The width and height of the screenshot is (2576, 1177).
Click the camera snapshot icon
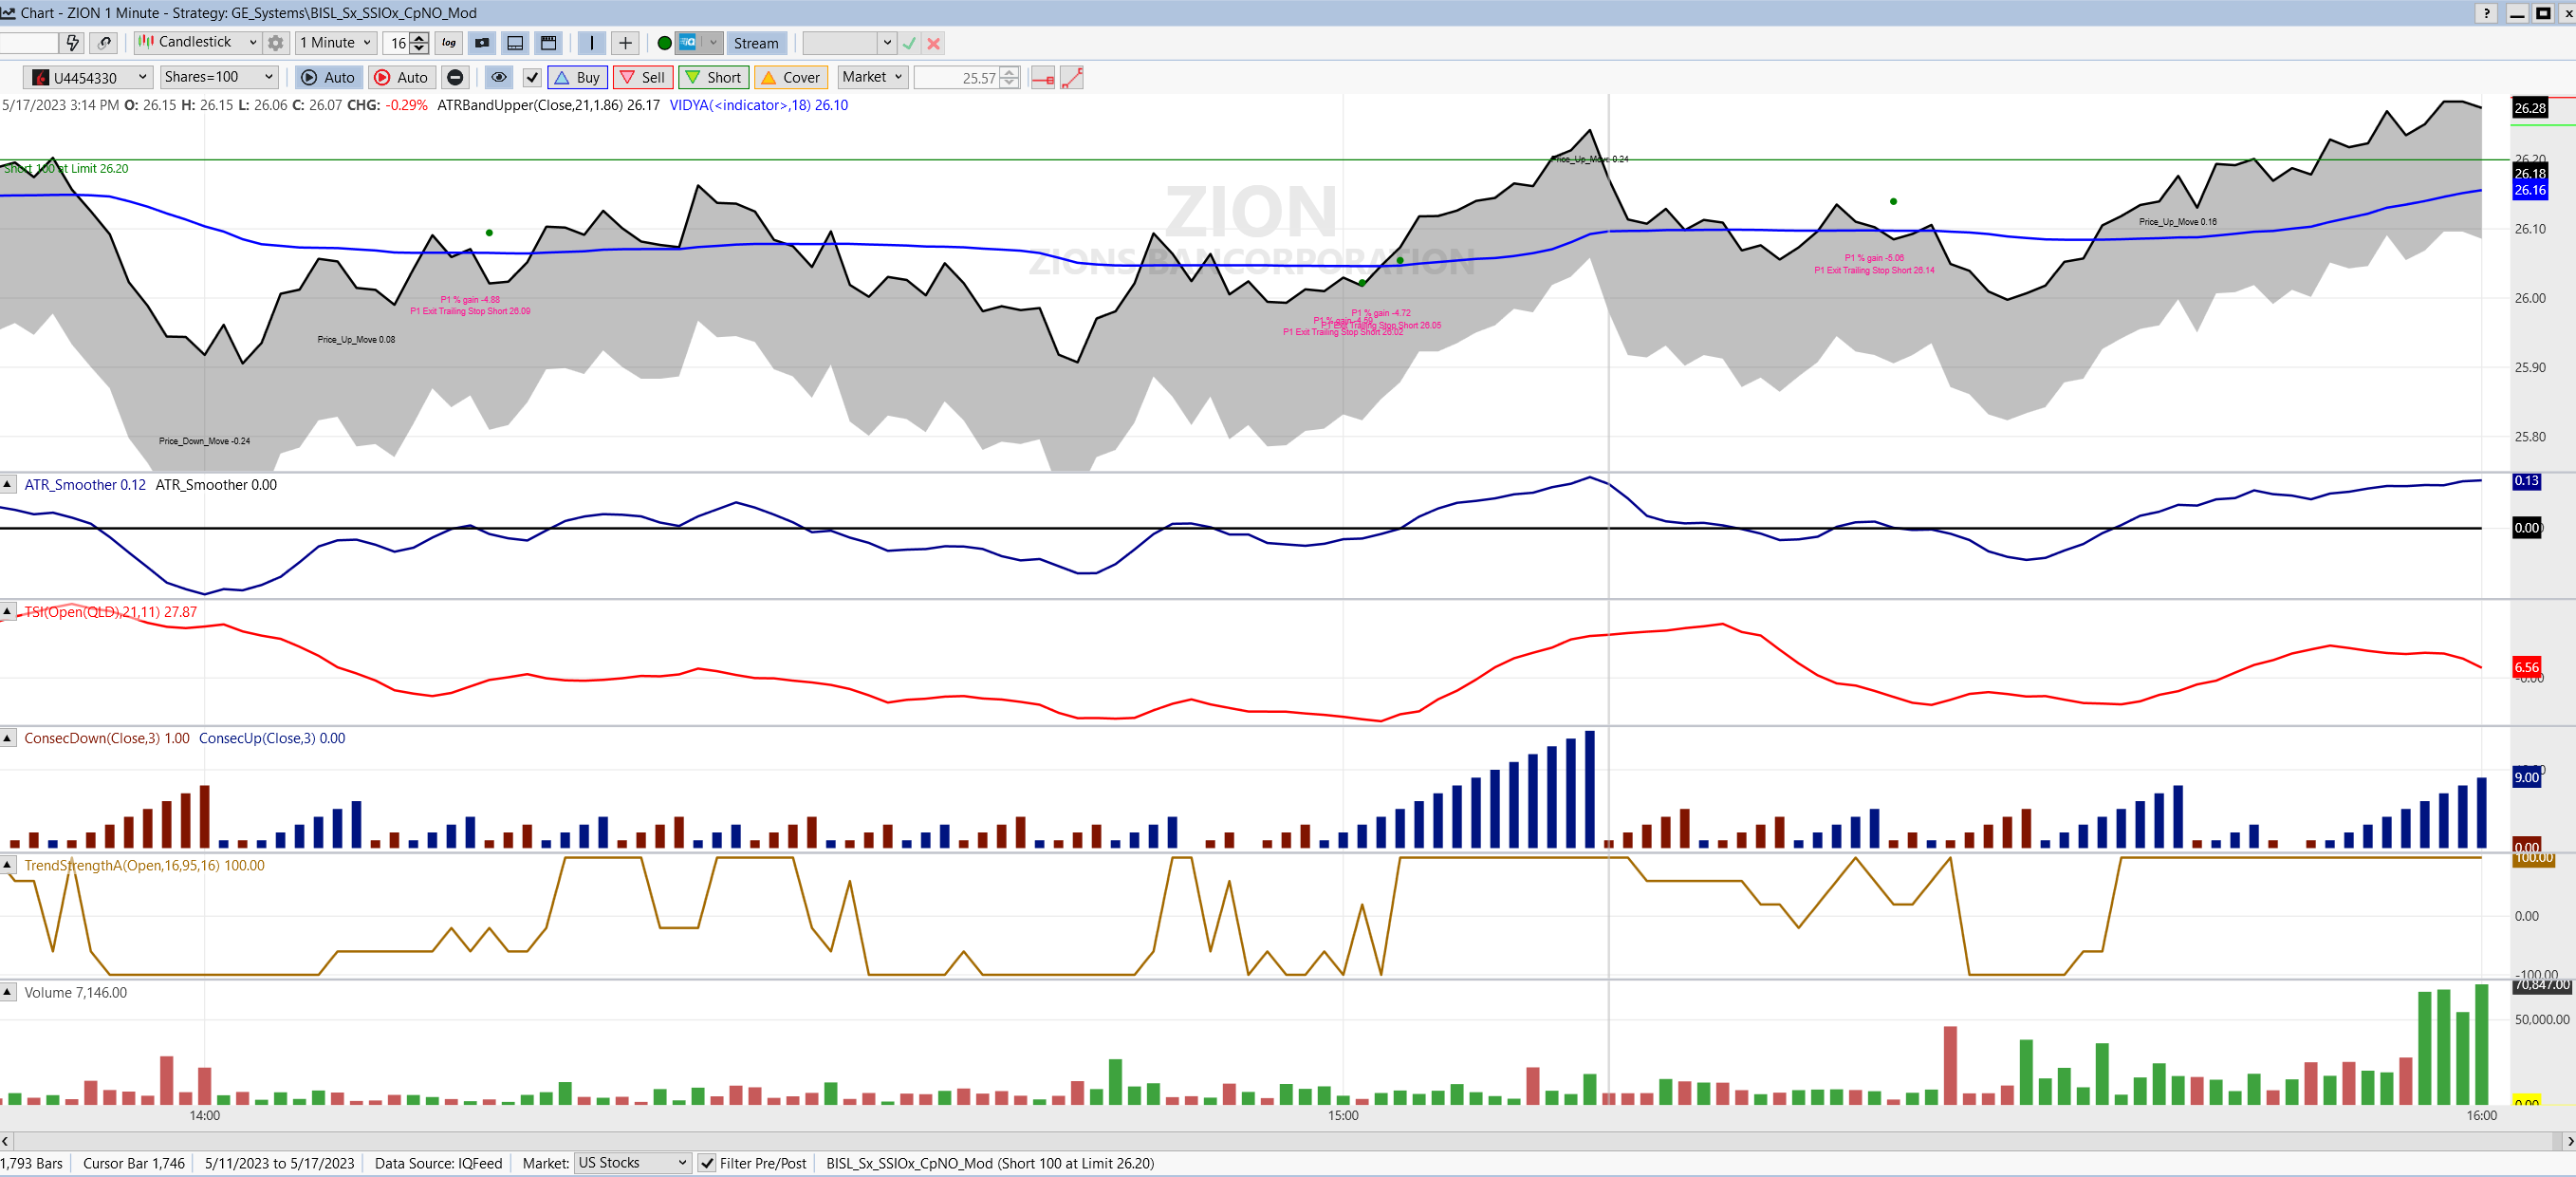click(482, 43)
